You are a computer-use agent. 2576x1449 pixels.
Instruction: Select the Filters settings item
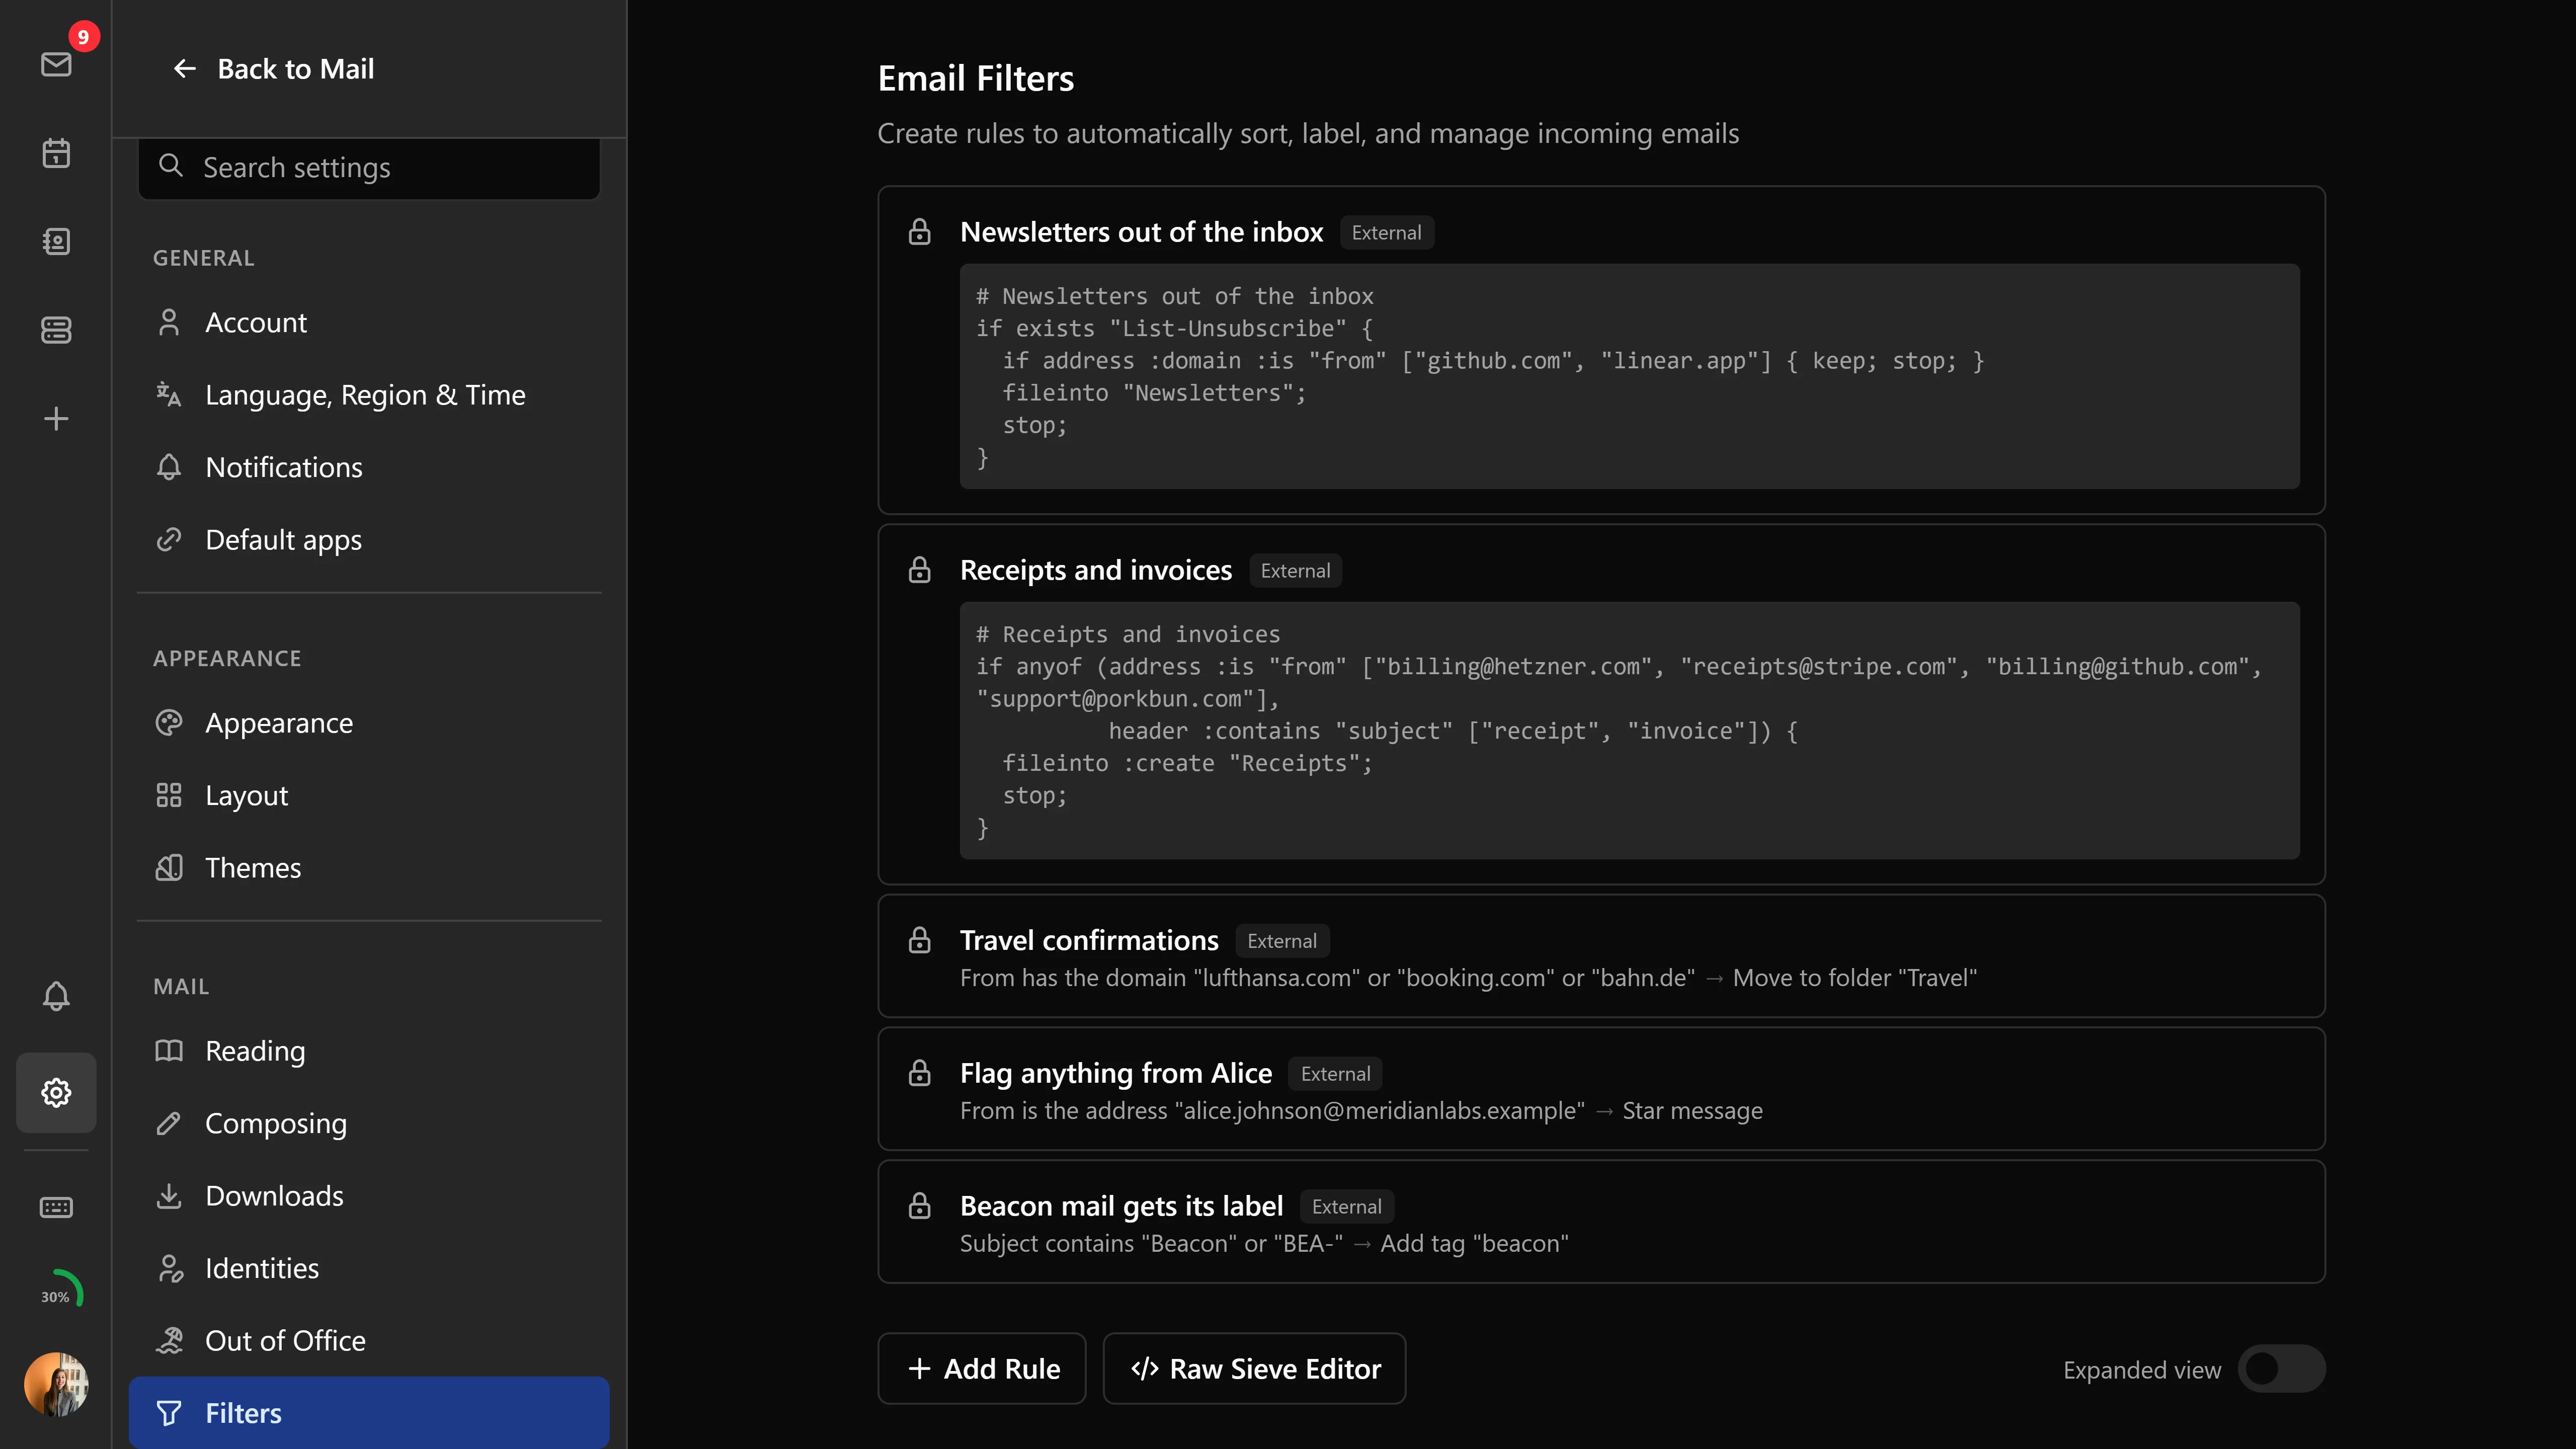click(x=369, y=1413)
